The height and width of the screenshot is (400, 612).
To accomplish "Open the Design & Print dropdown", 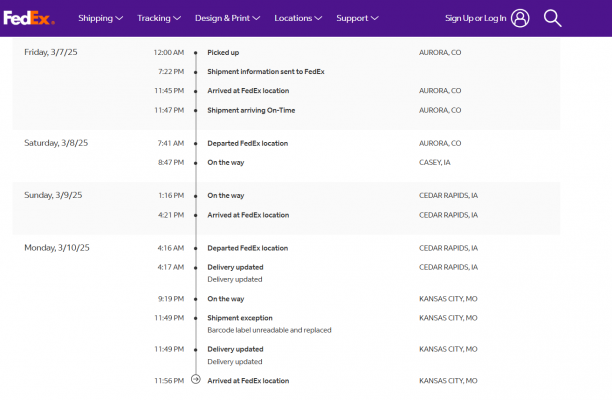I will coord(228,18).
